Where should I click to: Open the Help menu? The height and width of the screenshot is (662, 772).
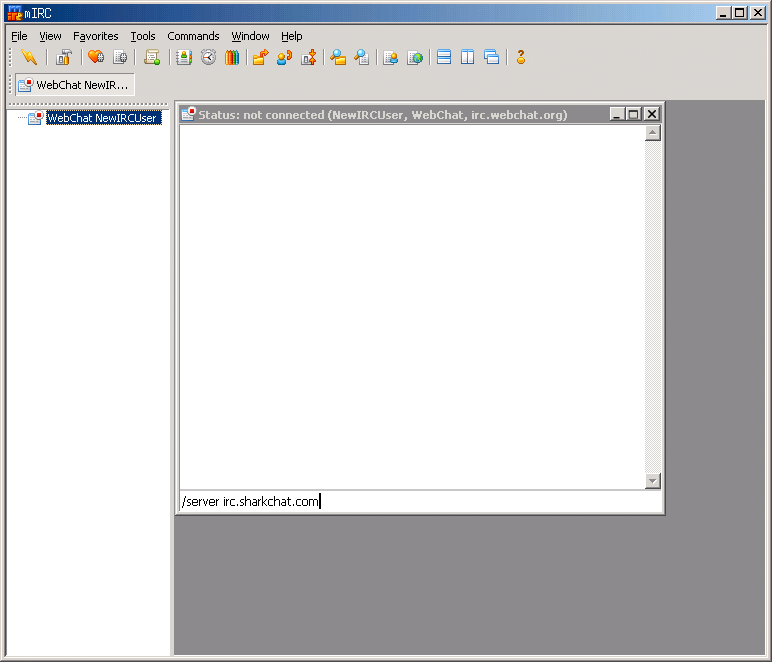point(291,36)
